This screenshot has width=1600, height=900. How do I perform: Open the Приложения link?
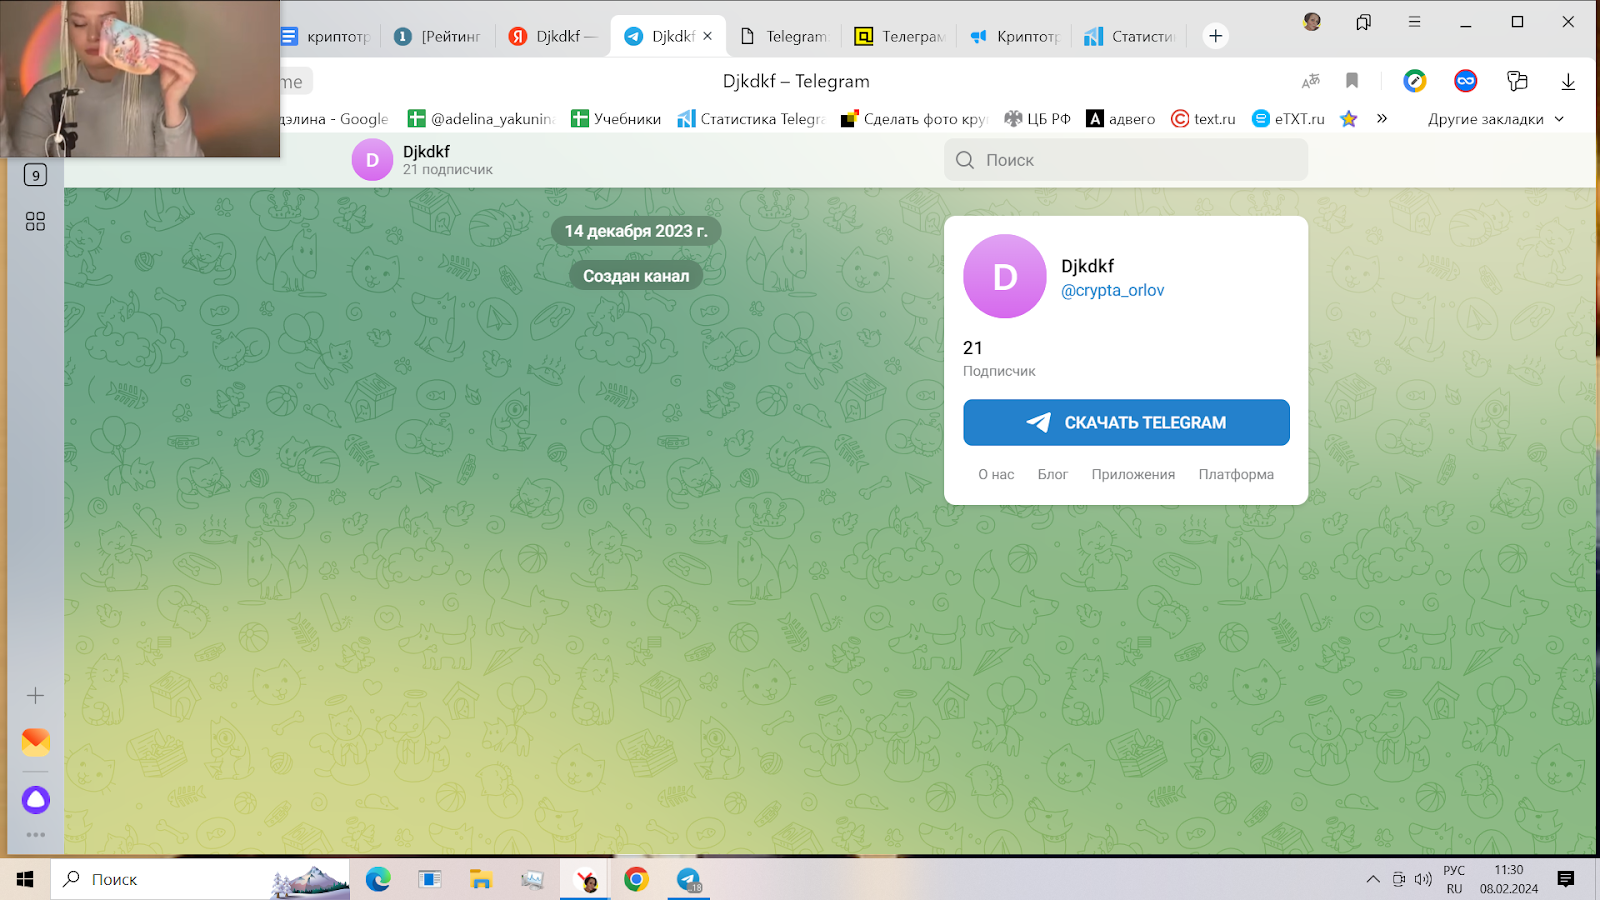click(x=1133, y=474)
